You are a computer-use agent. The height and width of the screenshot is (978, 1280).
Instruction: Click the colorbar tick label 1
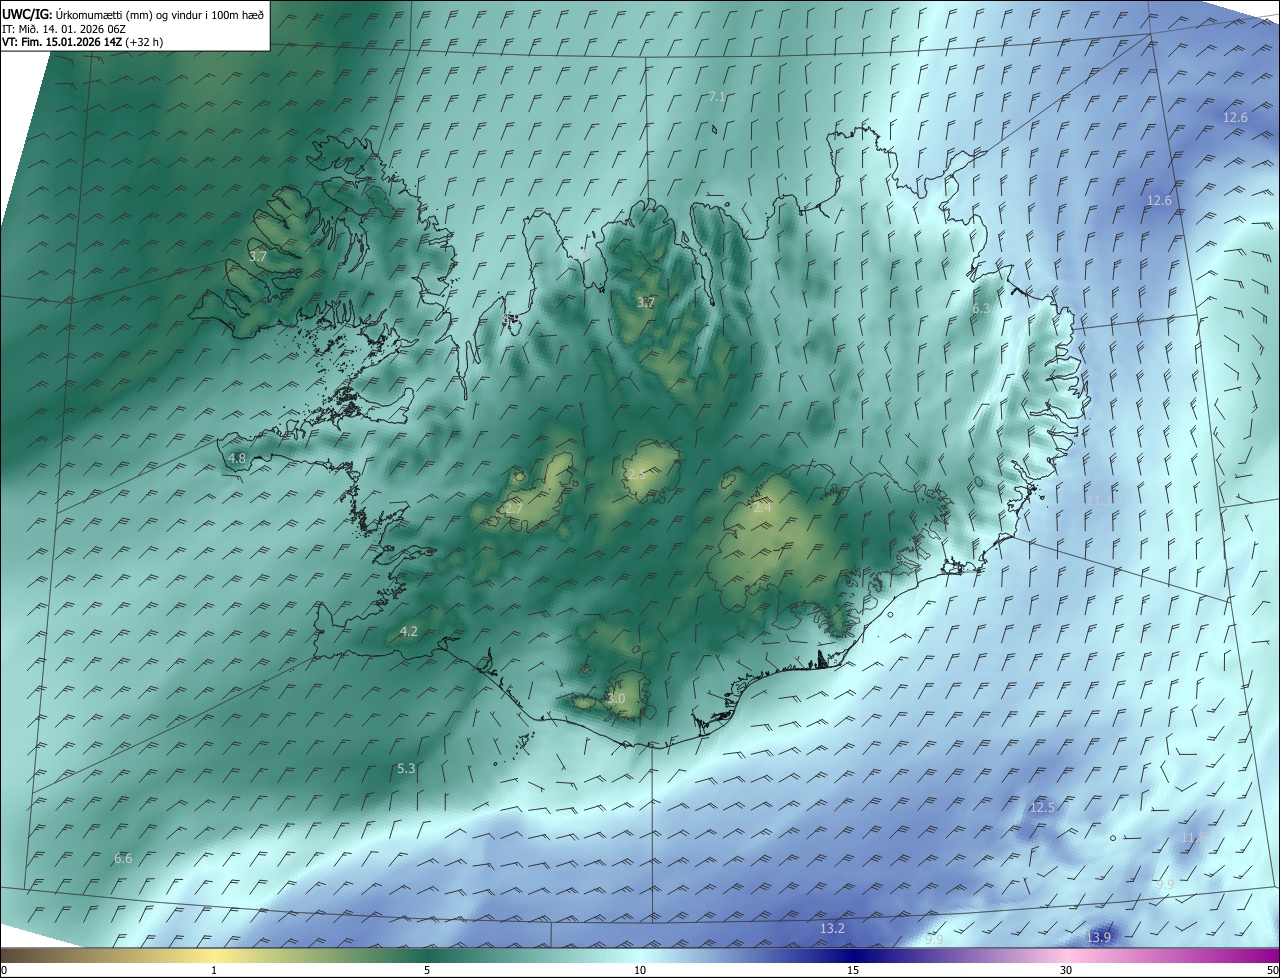pos(214,970)
